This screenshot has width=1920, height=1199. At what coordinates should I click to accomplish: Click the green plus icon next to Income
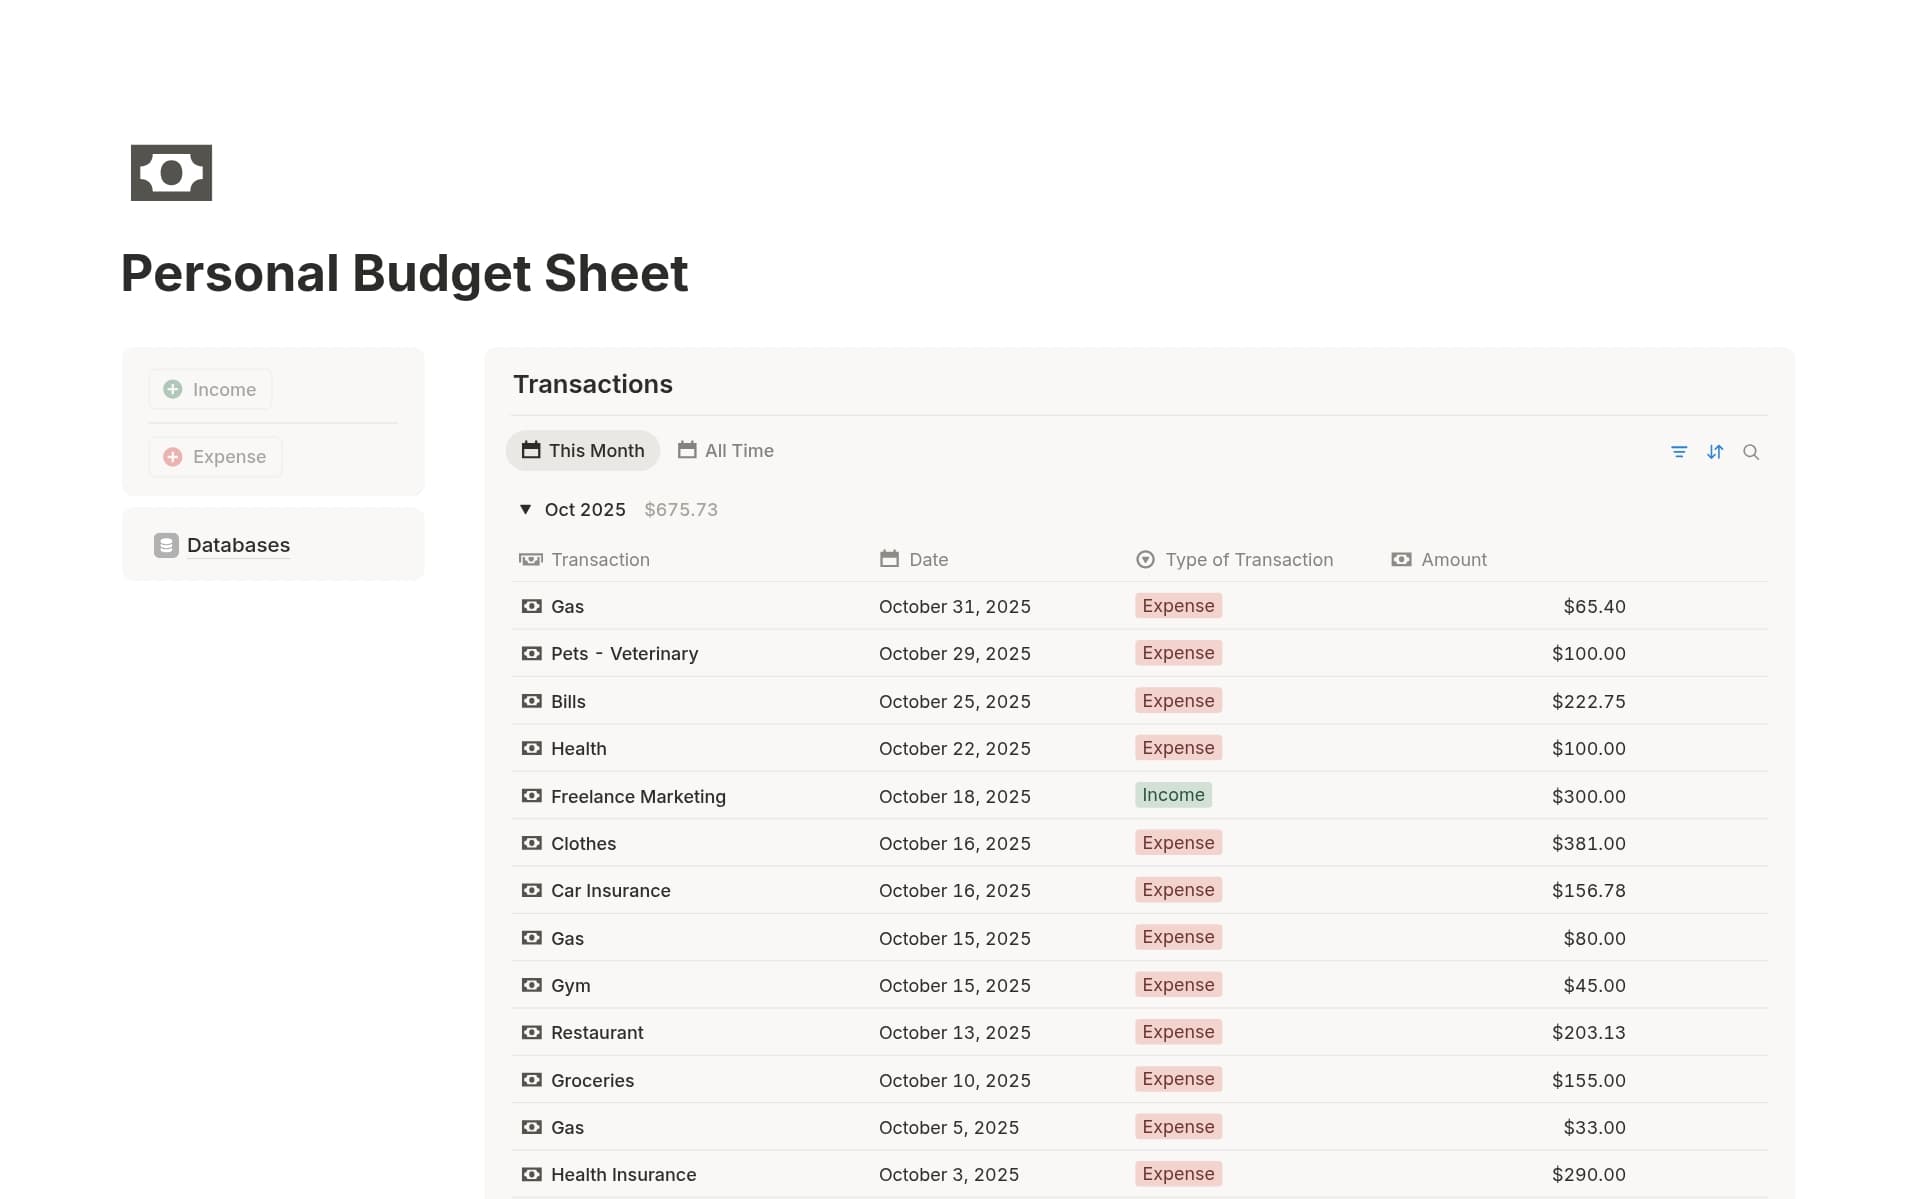172,389
